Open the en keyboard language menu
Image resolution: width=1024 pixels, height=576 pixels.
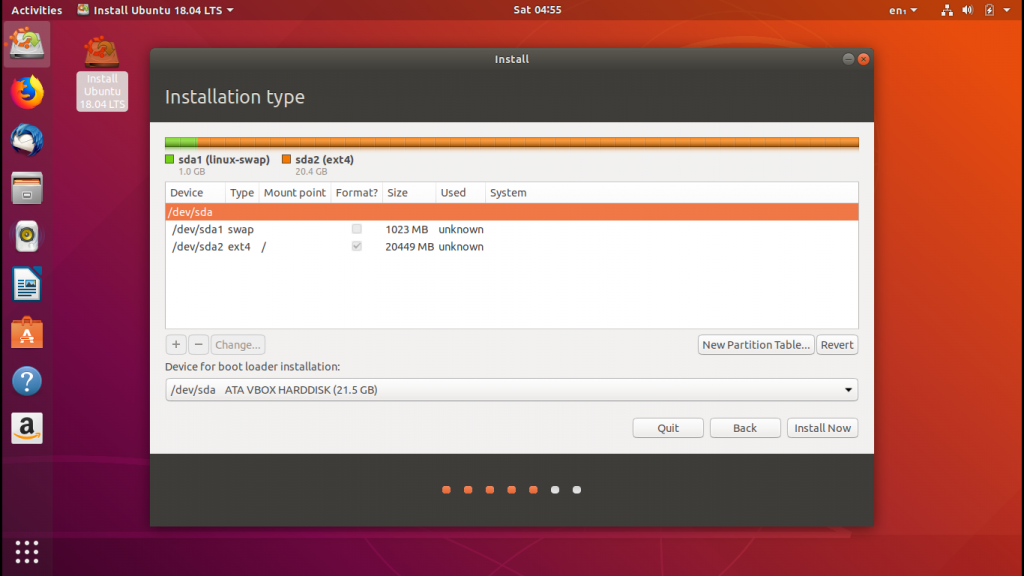pos(903,10)
